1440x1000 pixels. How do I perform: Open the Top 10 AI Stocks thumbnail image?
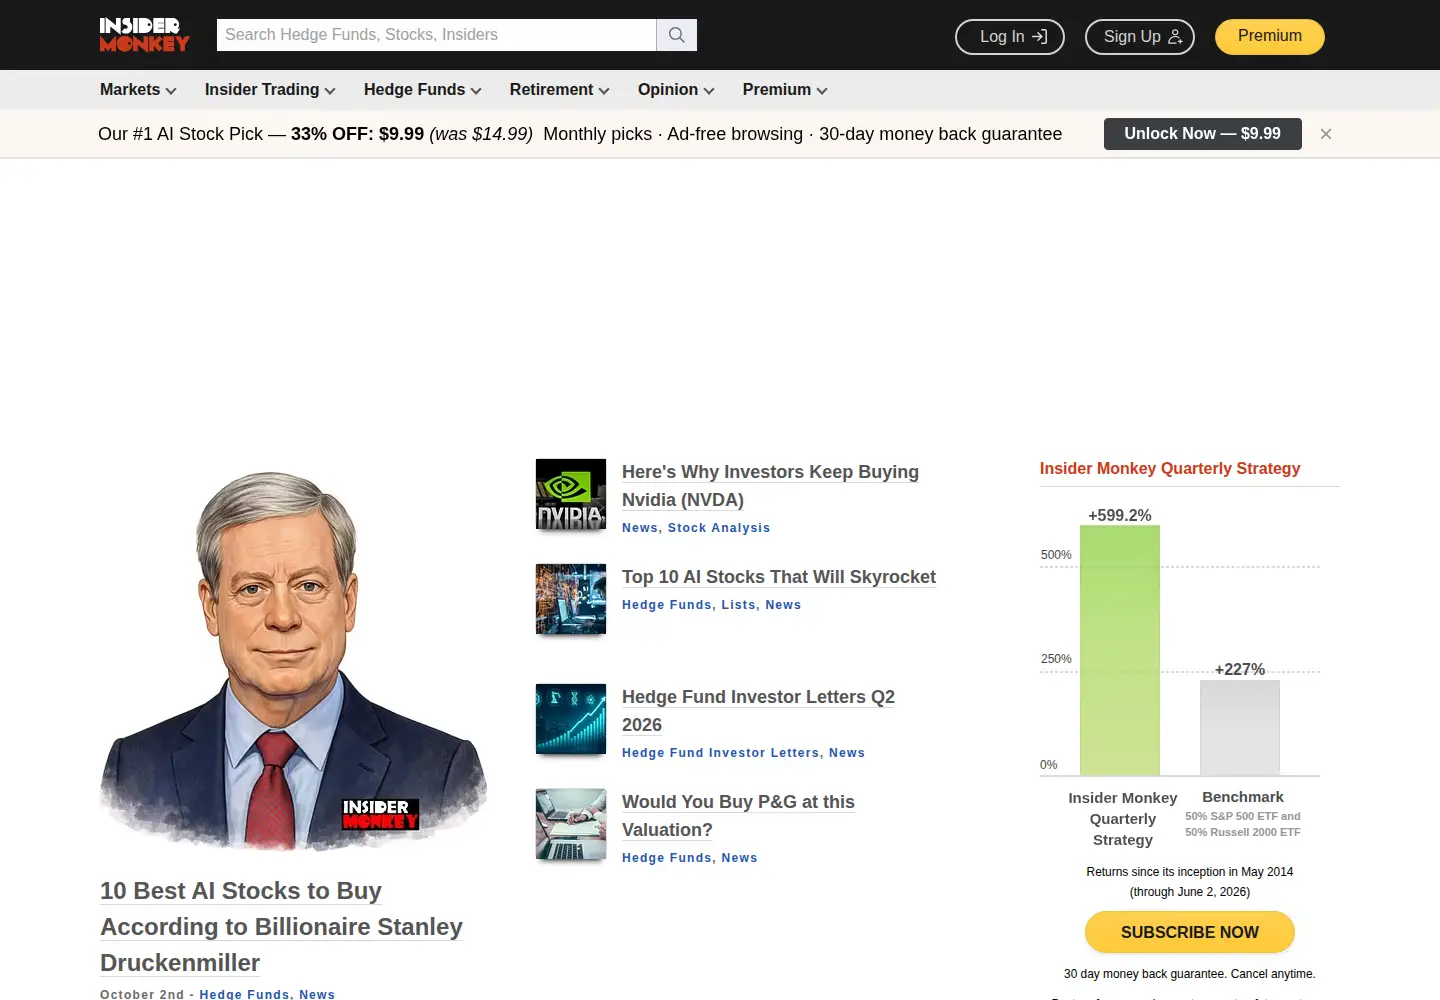571,599
